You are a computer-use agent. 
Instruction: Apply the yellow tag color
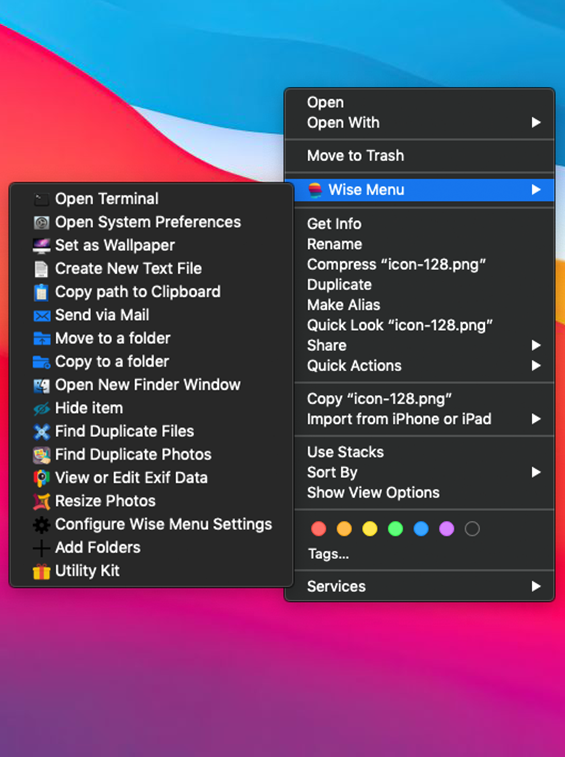click(x=370, y=529)
